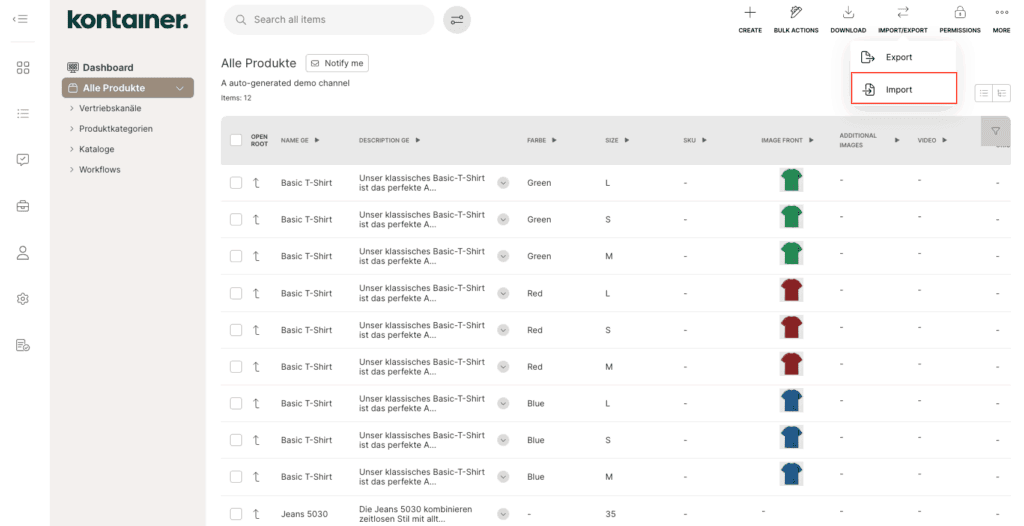This screenshot has width=1024, height=526.
Task: Open search filter settings icon
Action: tap(457, 20)
